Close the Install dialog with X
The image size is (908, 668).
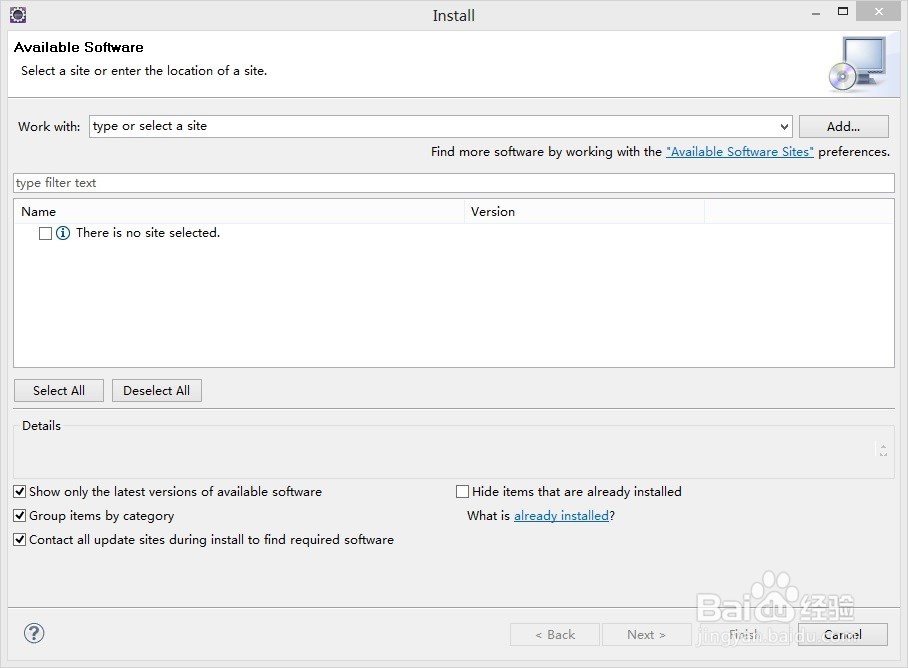click(878, 12)
